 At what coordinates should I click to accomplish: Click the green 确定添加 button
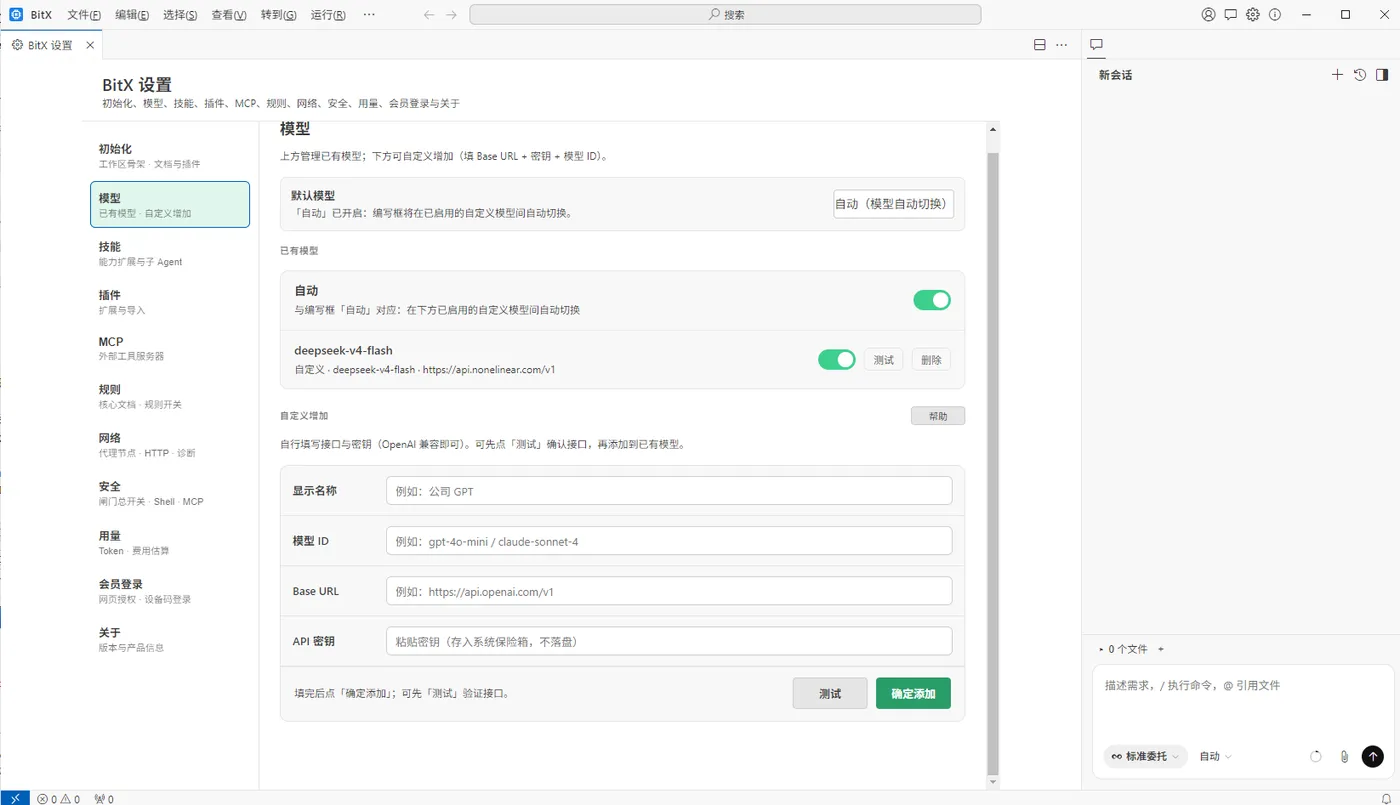click(913, 693)
